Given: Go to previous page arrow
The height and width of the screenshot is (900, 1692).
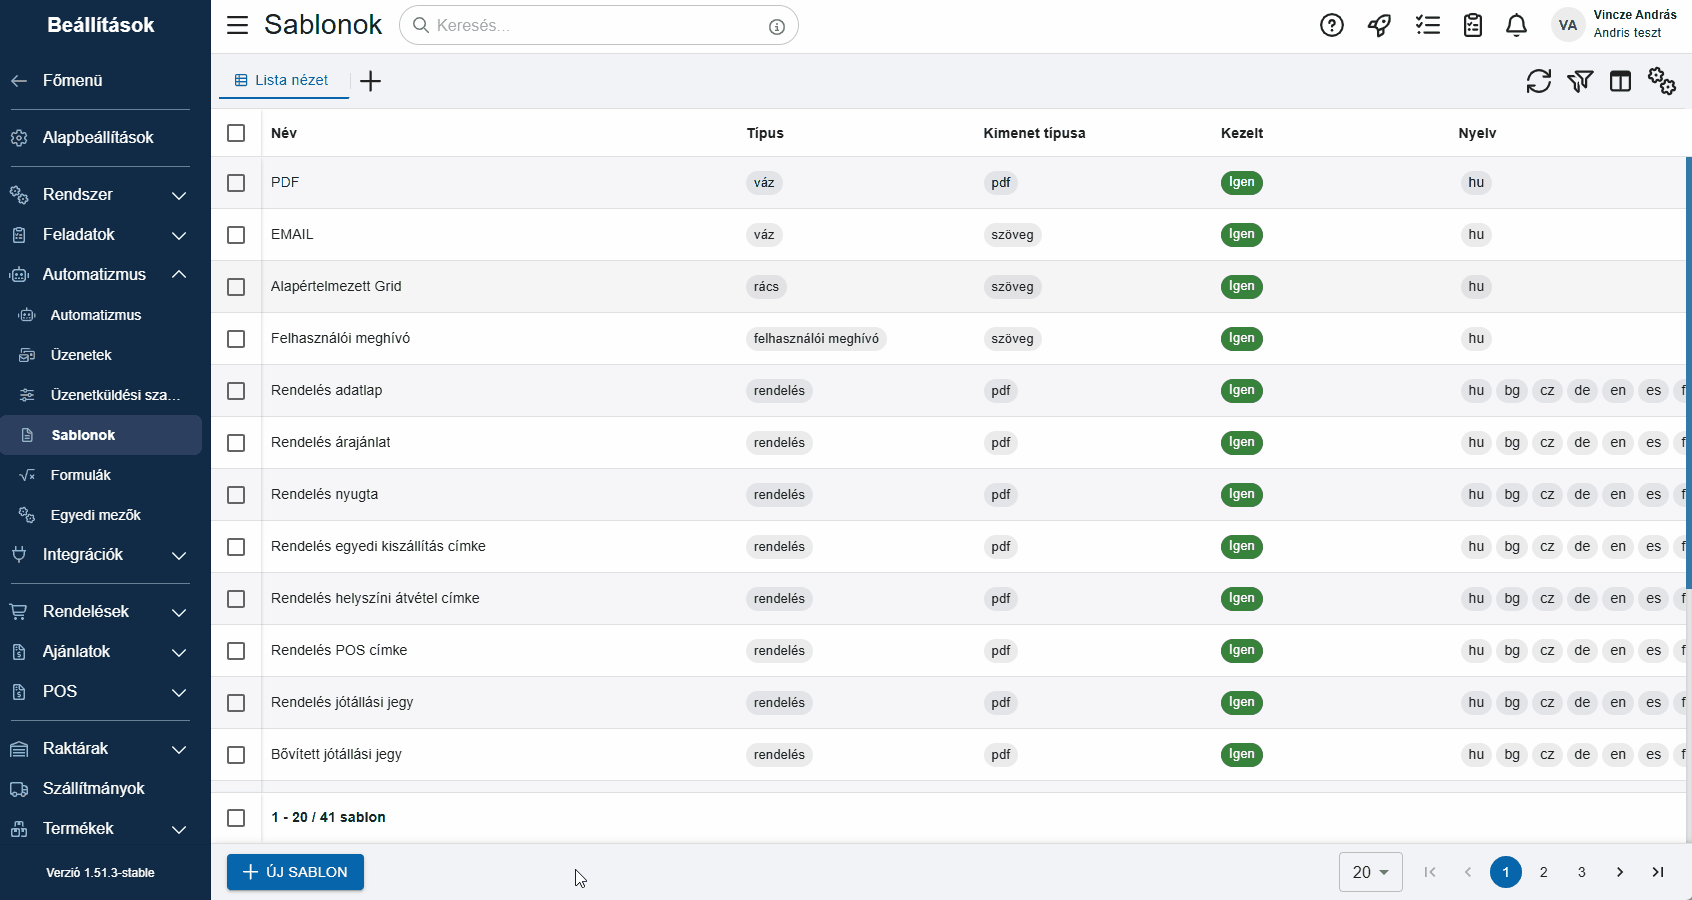Looking at the screenshot, I should click(1468, 872).
